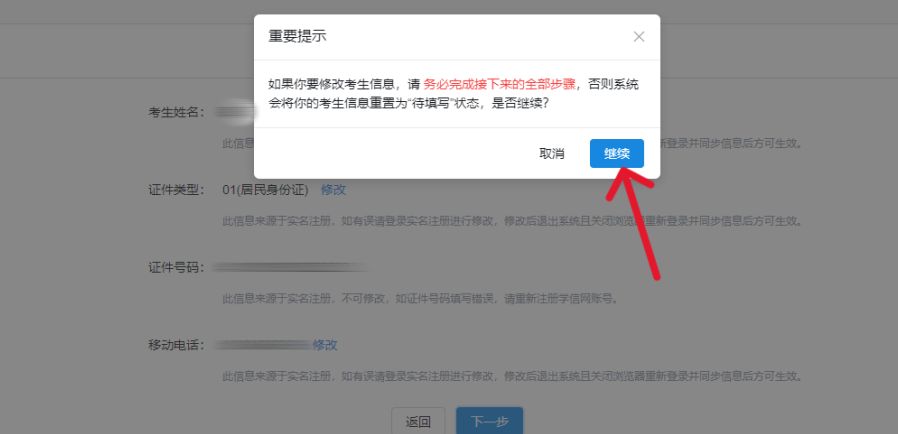Confirm by clicking the blue 继续 button

pos(616,153)
